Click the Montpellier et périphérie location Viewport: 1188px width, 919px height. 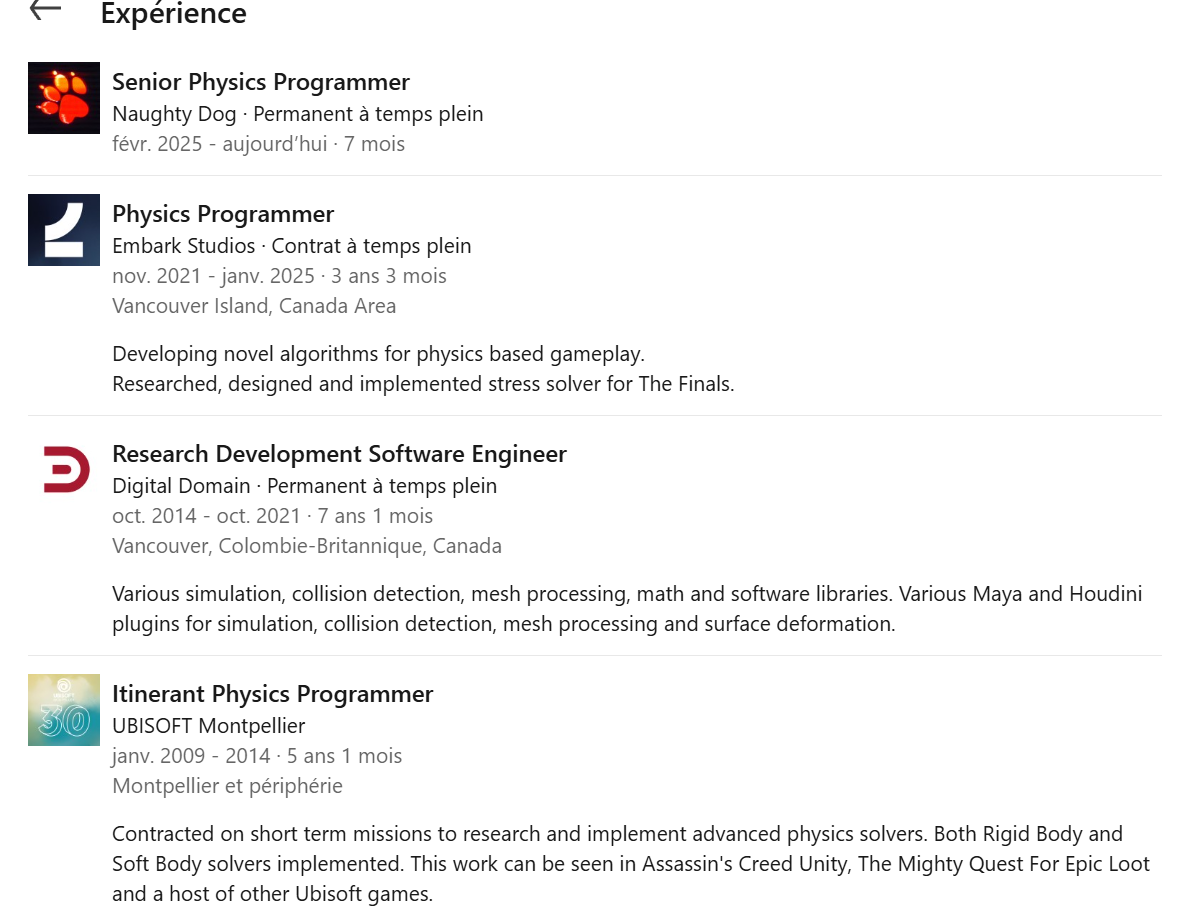tap(227, 786)
